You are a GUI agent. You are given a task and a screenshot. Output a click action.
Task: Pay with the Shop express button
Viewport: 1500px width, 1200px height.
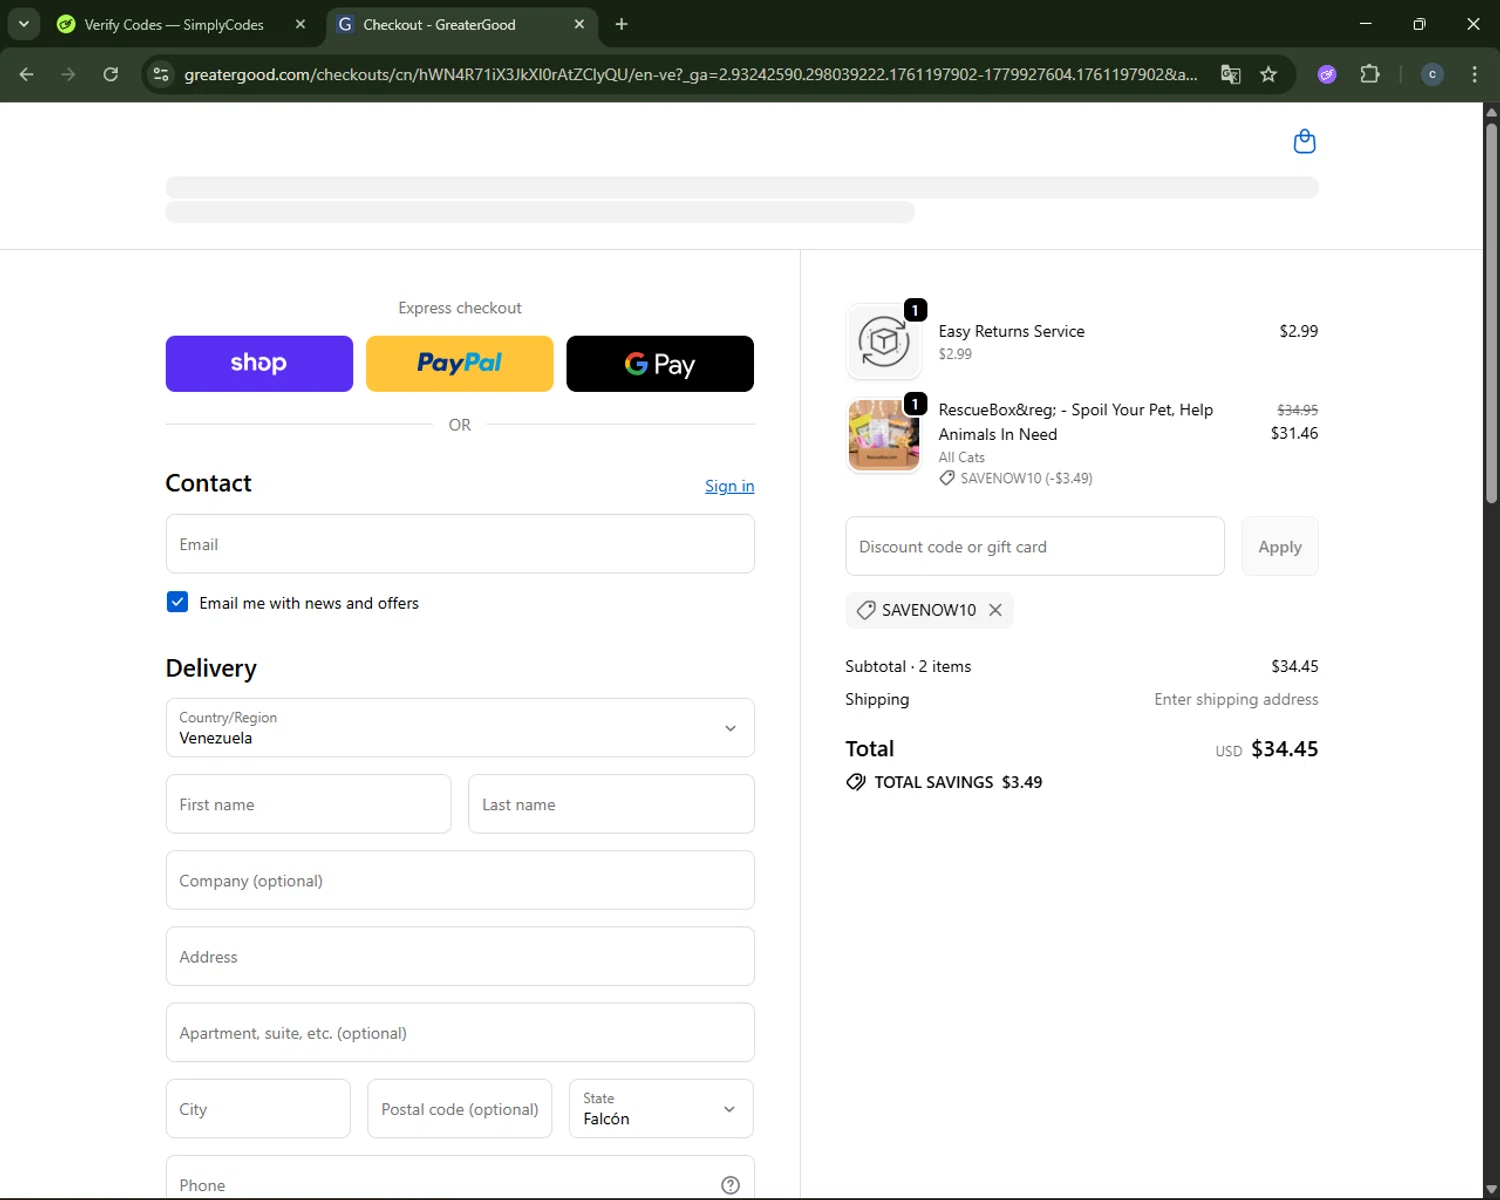click(x=259, y=364)
